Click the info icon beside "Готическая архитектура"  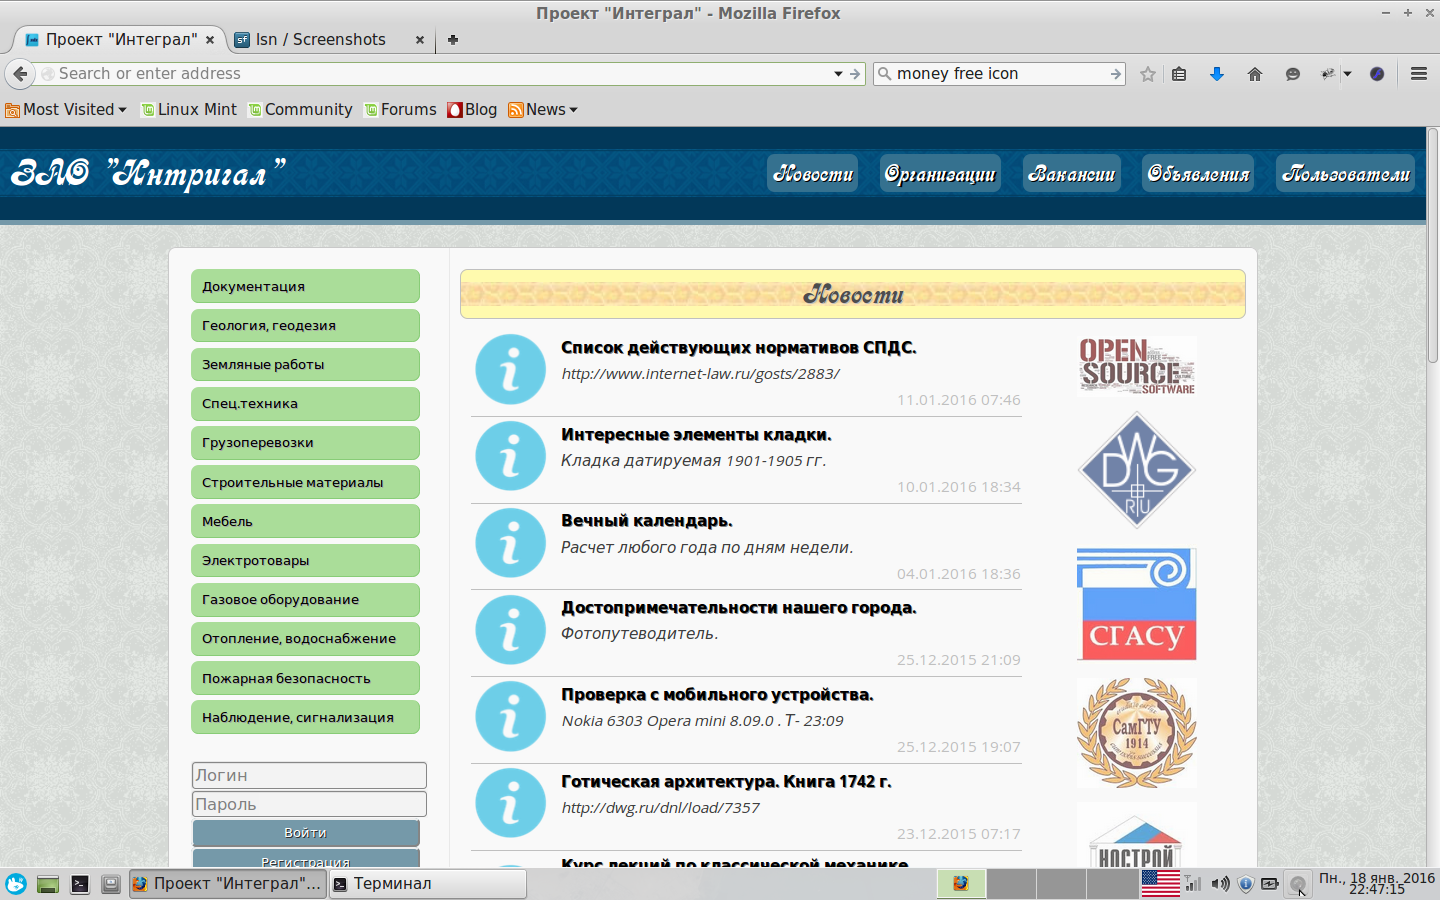[x=510, y=803]
